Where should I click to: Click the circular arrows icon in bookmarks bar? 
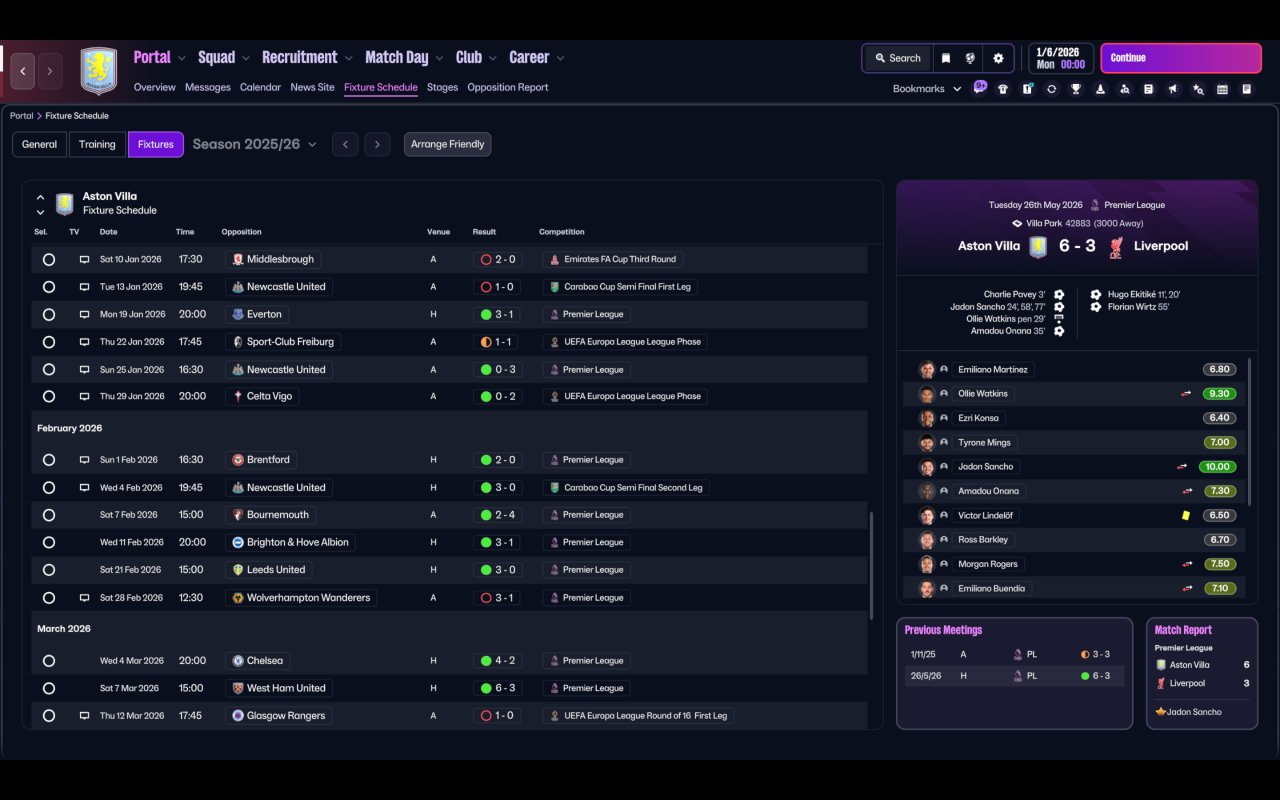click(1051, 89)
